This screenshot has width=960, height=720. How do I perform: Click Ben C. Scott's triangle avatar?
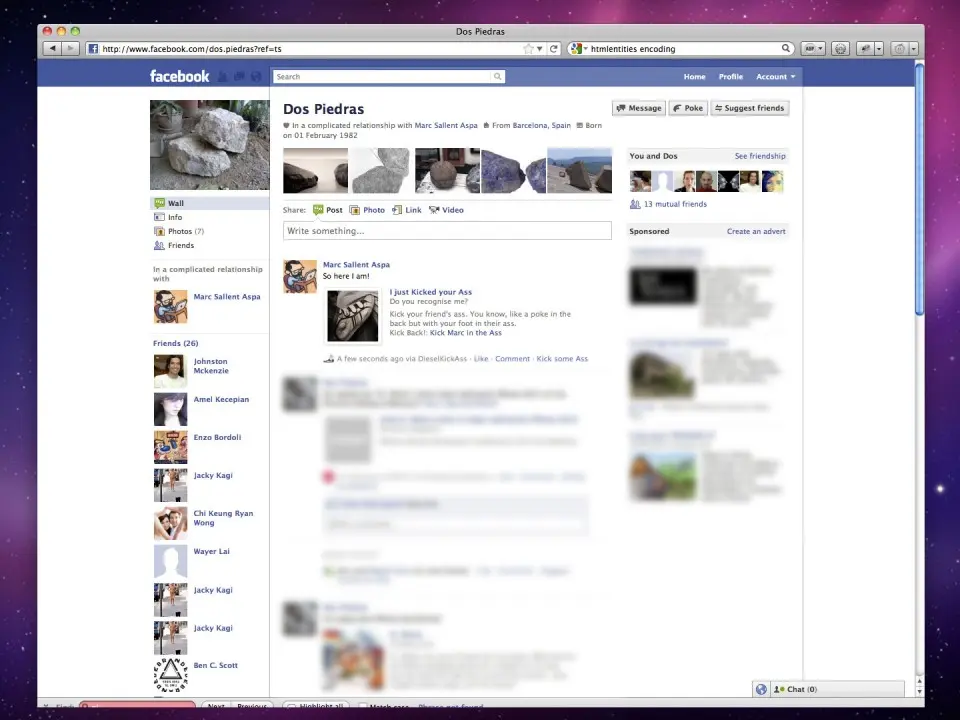click(170, 675)
